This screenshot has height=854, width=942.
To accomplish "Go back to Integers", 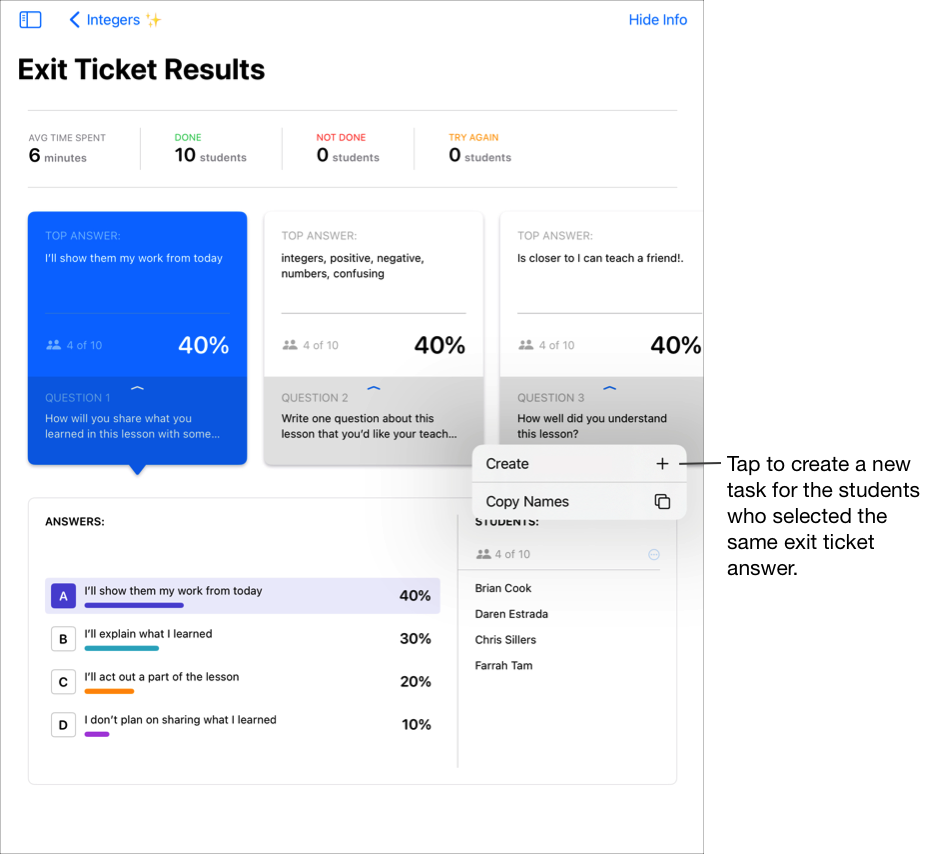I will (112, 20).
